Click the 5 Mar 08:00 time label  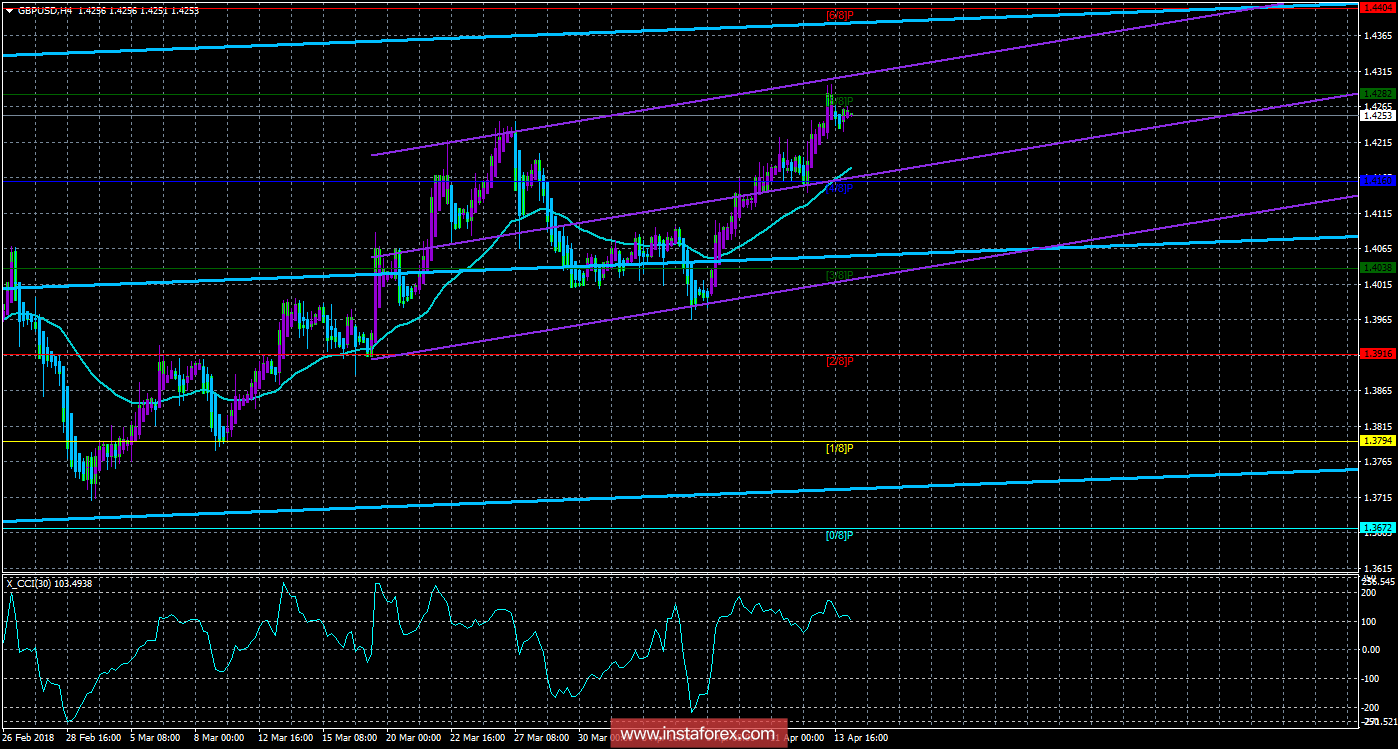click(x=157, y=739)
